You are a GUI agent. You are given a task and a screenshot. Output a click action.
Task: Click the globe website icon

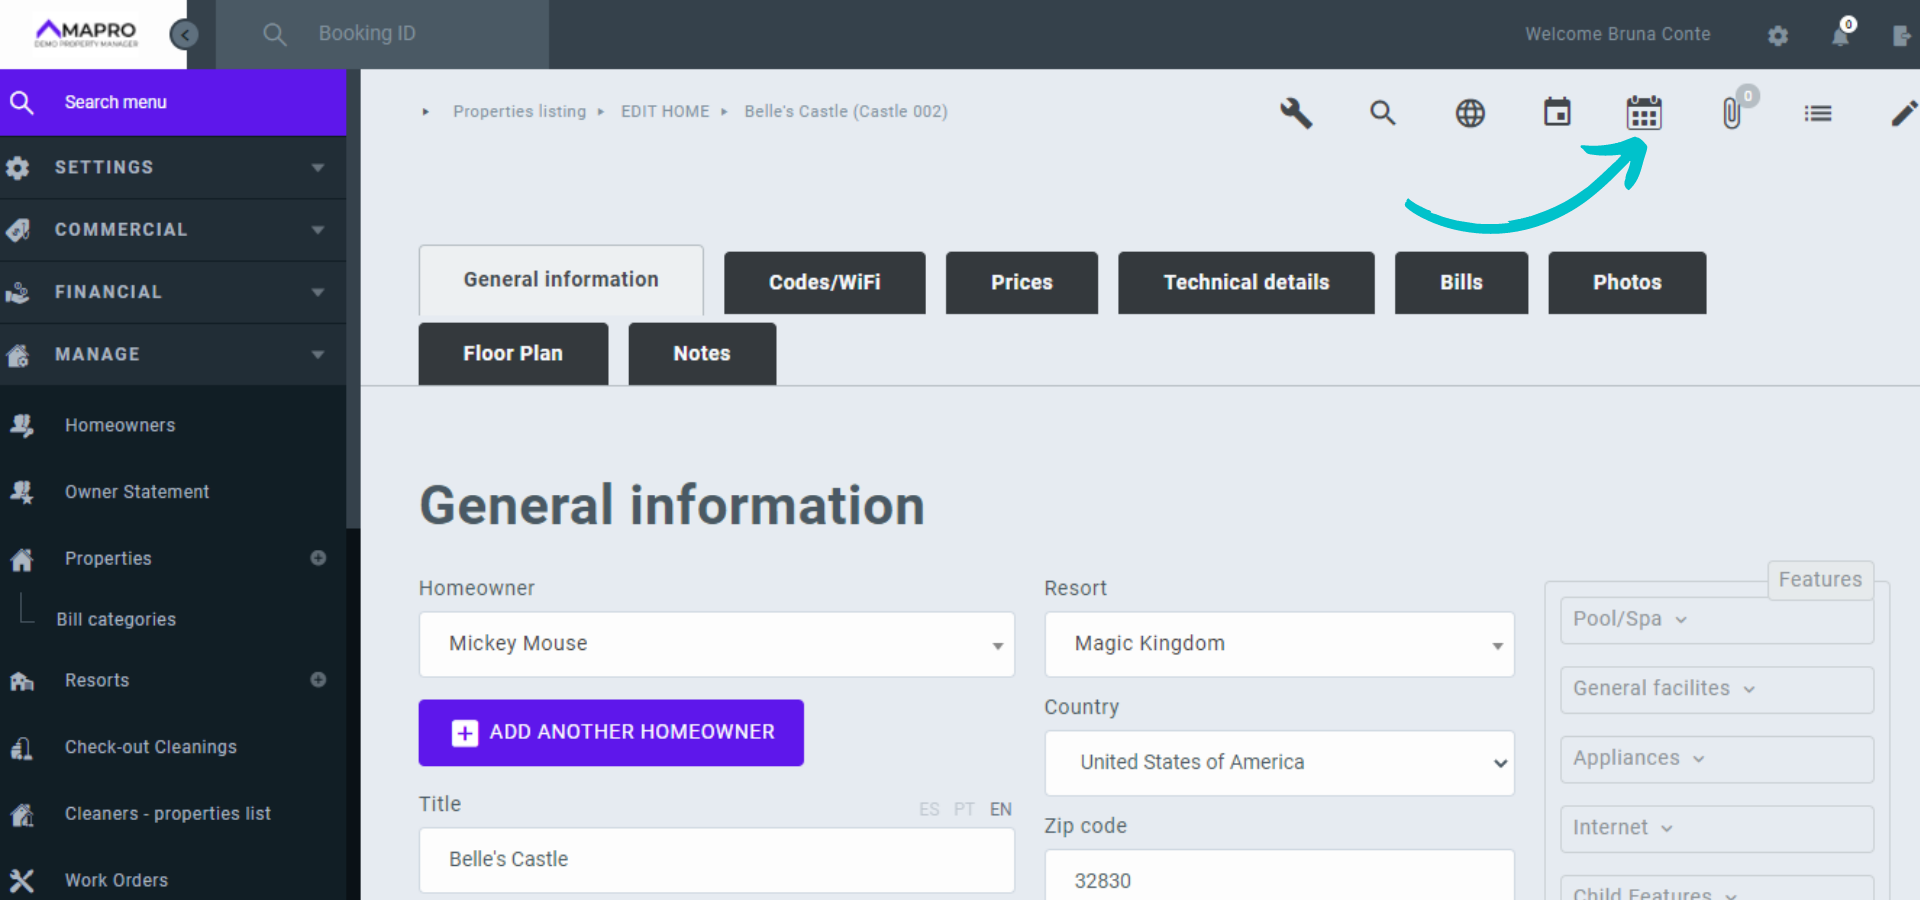[x=1469, y=113]
